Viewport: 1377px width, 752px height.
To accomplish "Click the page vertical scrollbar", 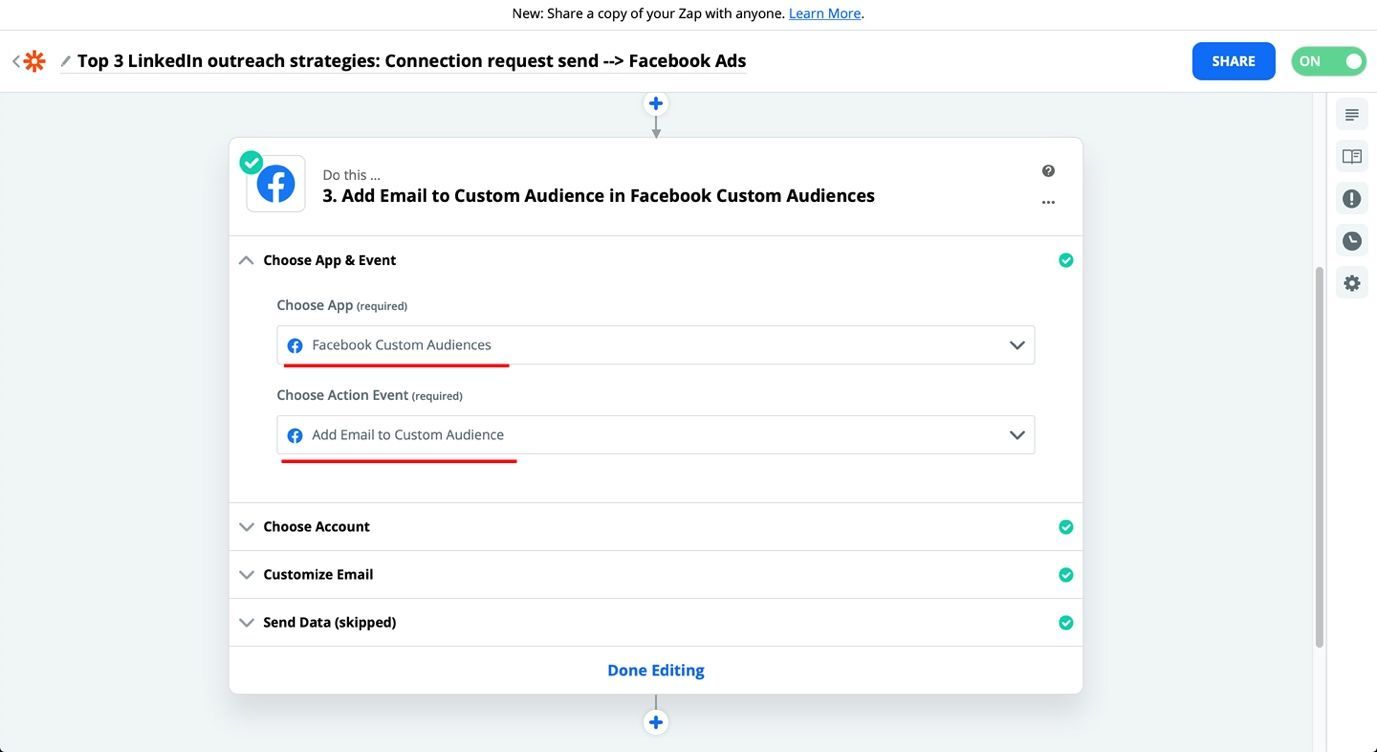I will pos(1319,457).
